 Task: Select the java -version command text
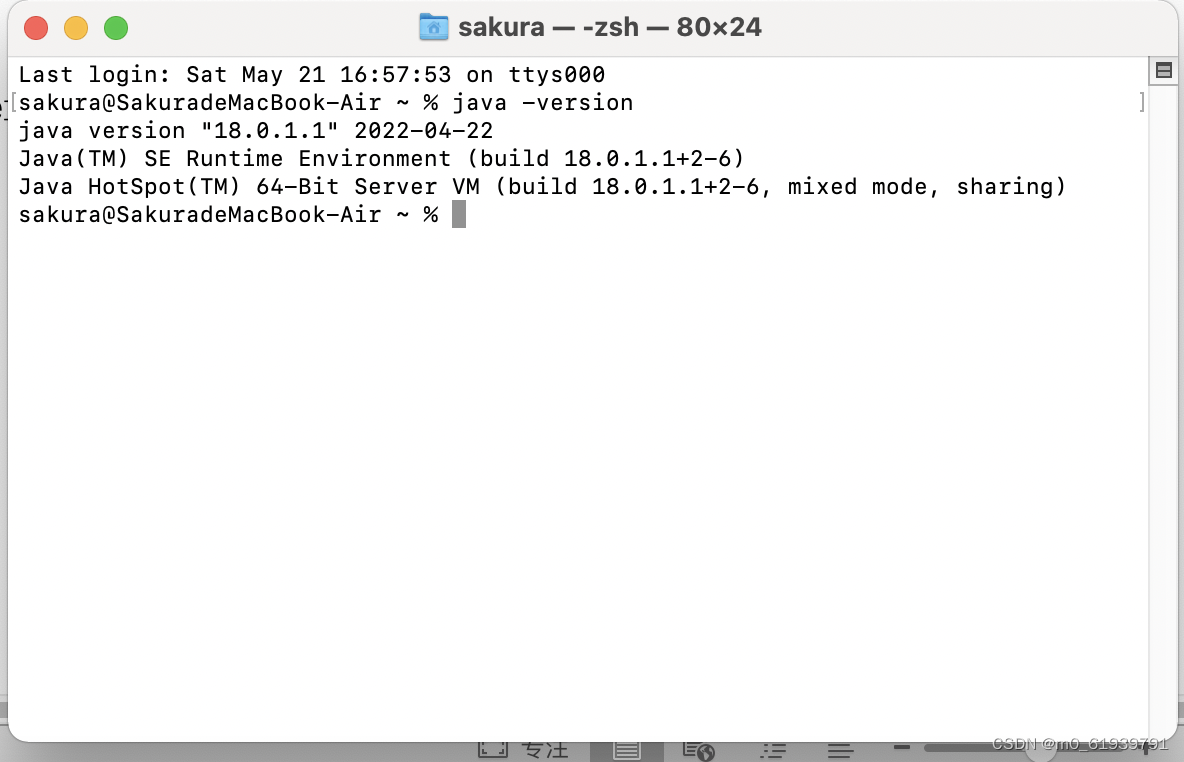click(545, 102)
